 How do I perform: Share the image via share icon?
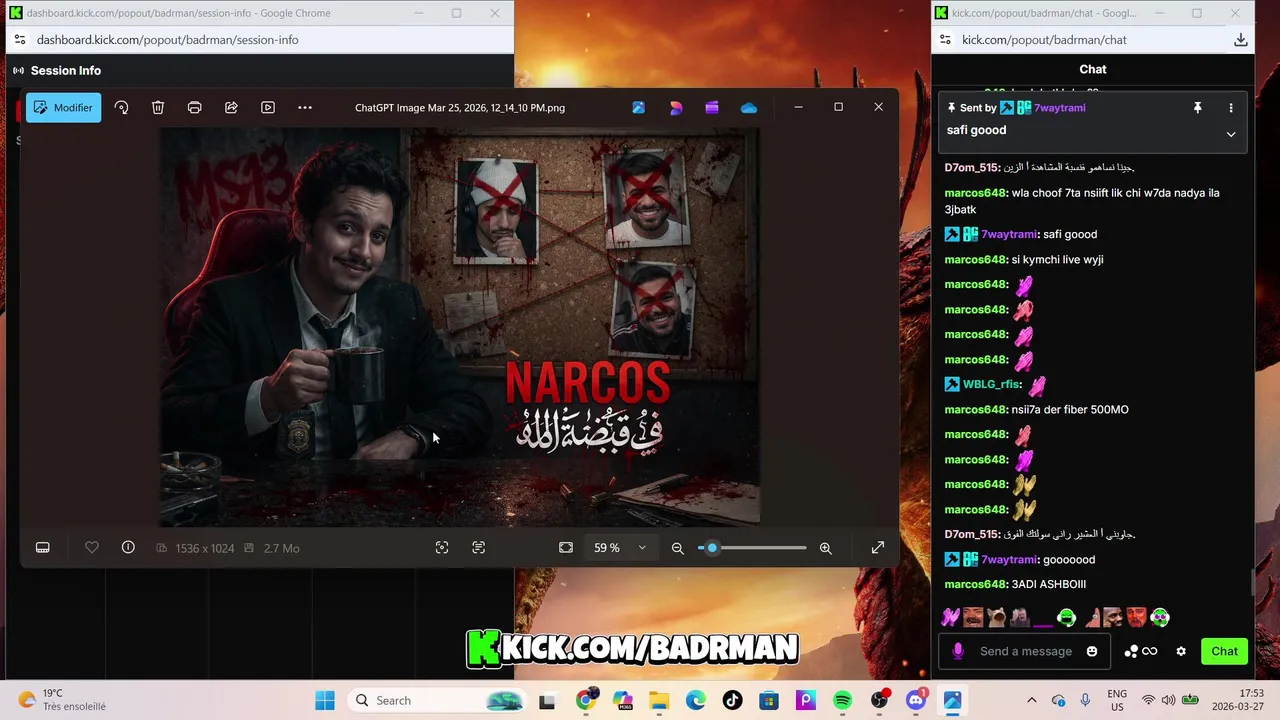pyautogui.click(x=231, y=108)
